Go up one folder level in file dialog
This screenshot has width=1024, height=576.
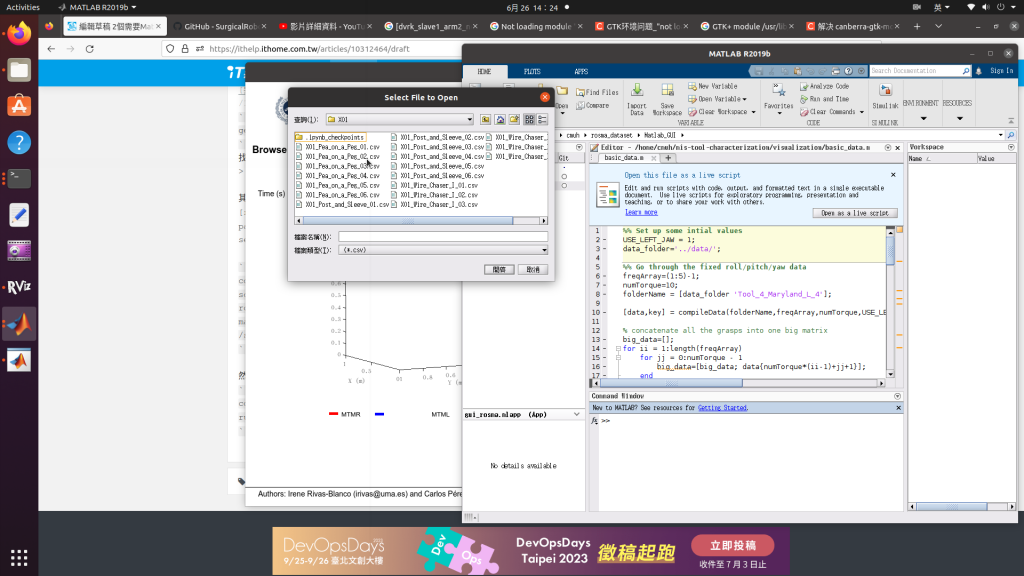(485, 120)
